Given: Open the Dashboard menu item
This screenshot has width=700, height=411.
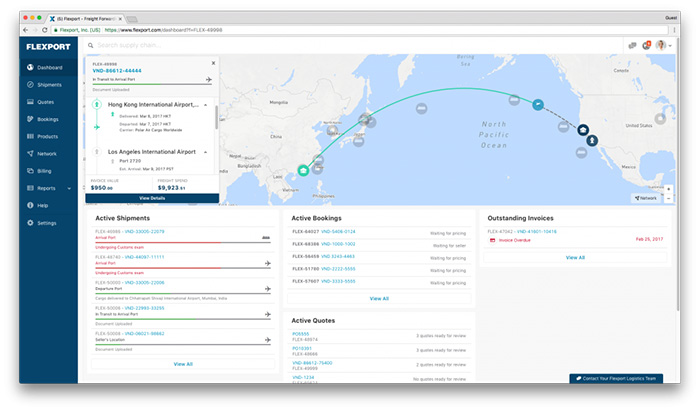Looking at the screenshot, I should click(48, 67).
